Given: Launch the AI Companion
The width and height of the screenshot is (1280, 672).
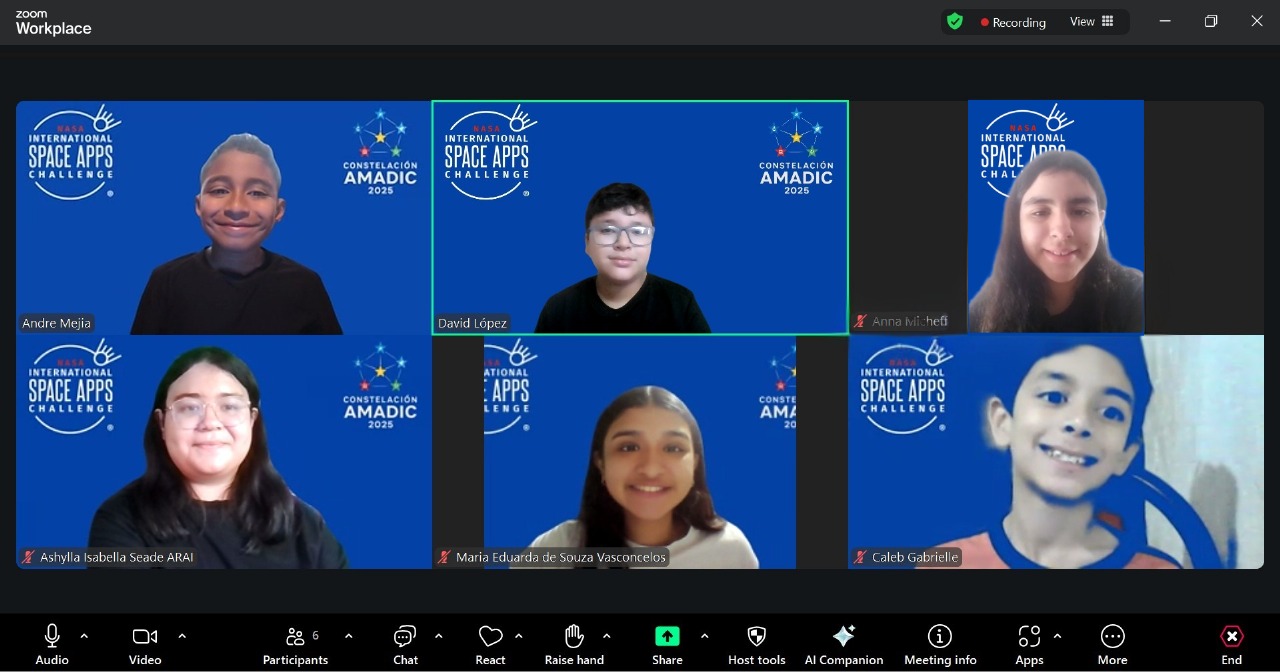Looking at the screenshot, I should pos(844,637).
